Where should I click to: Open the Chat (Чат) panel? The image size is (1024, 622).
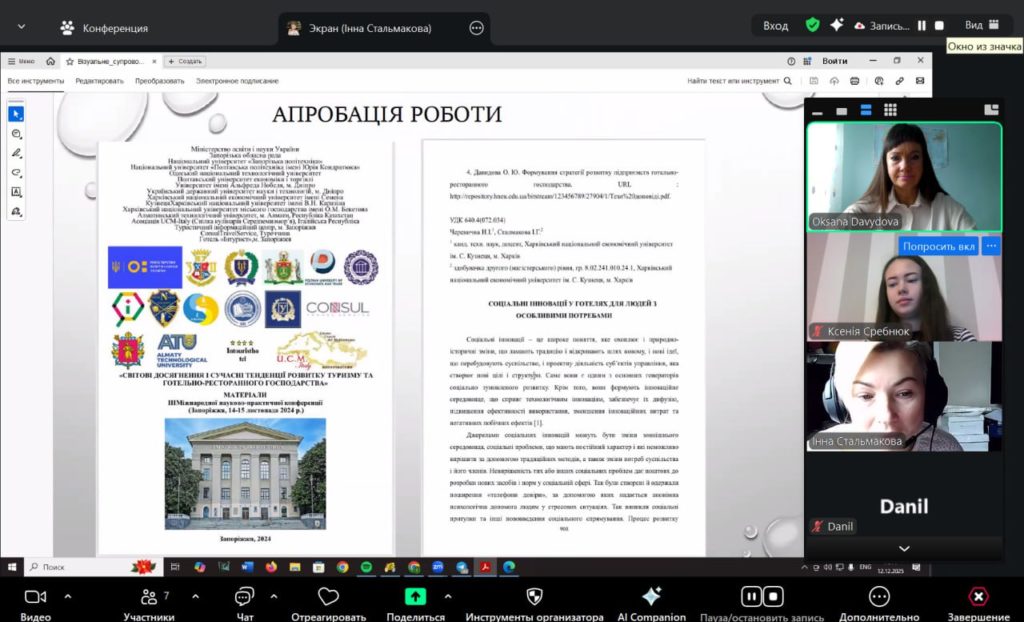[244, 596]
